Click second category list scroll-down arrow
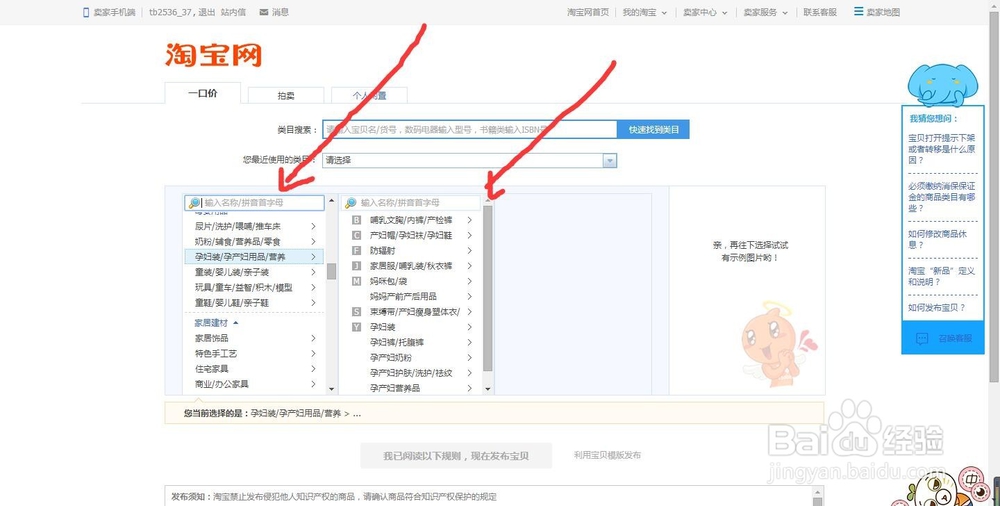This screenshot has height=506, width=1000. (488, 389)
